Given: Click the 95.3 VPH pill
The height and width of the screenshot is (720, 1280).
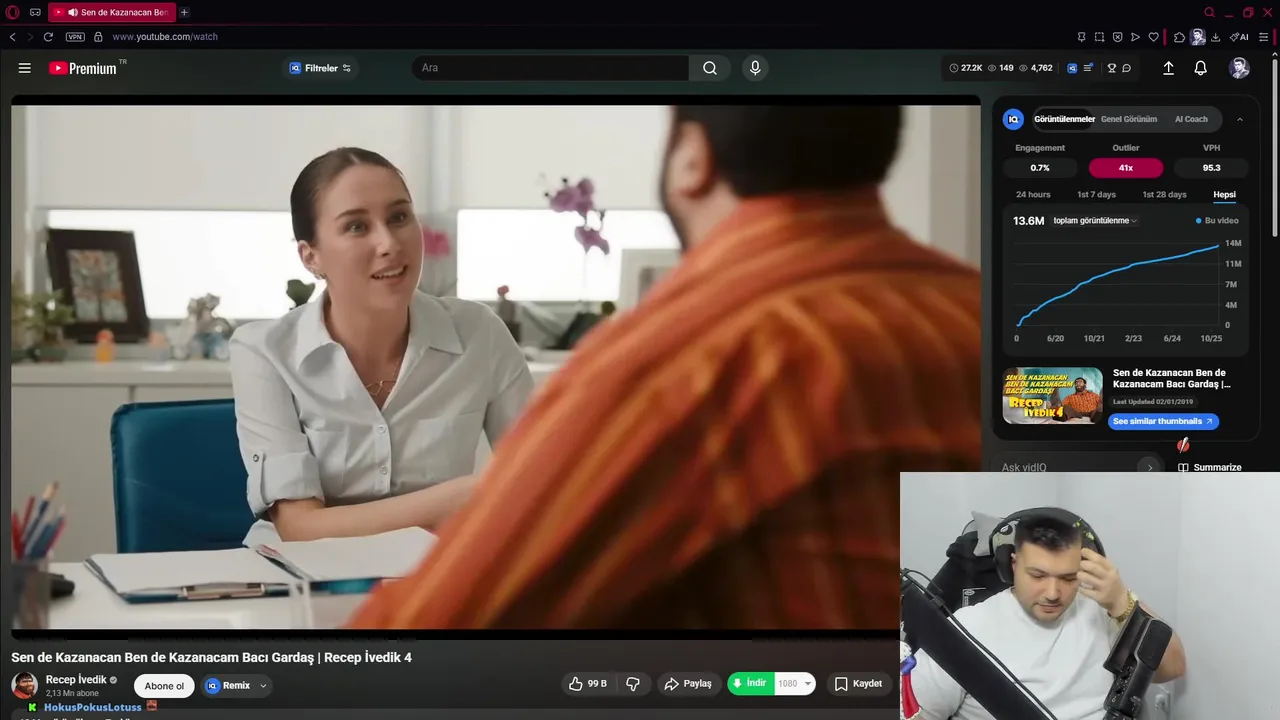Looking at the screenshot, I should click(1212, 168).
